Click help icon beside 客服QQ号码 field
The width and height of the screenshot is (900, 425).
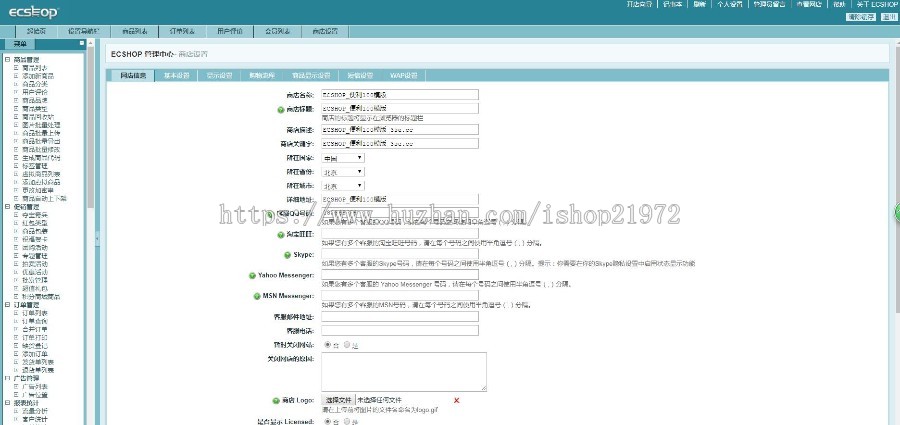pos(271,214)
